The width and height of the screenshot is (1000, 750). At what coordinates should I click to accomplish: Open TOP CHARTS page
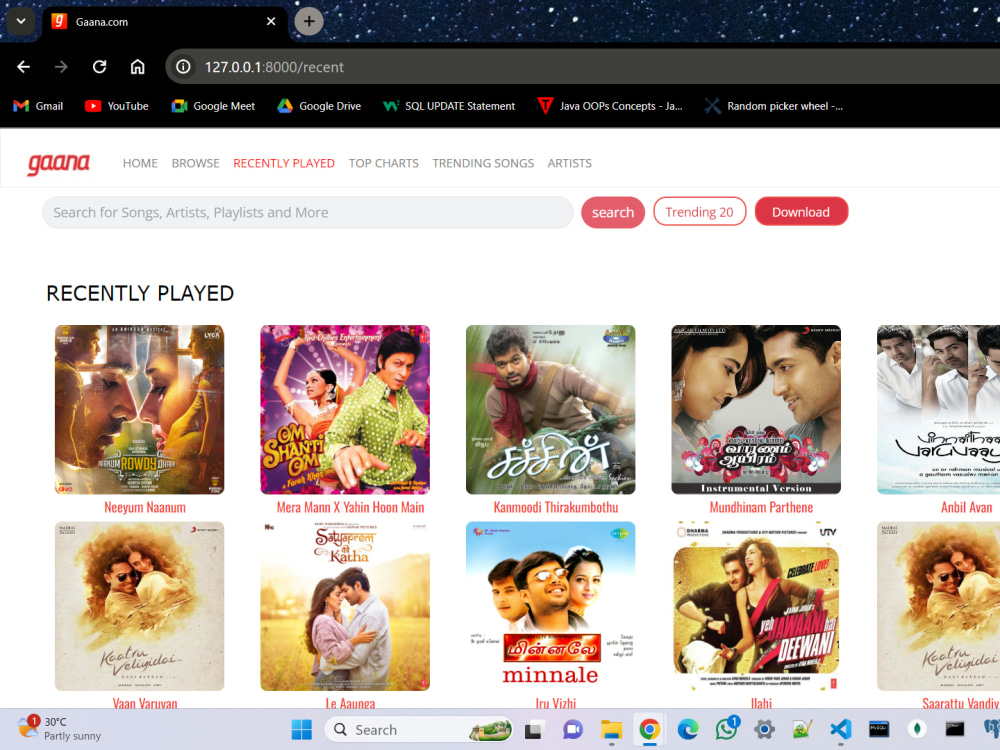(383, 163)
